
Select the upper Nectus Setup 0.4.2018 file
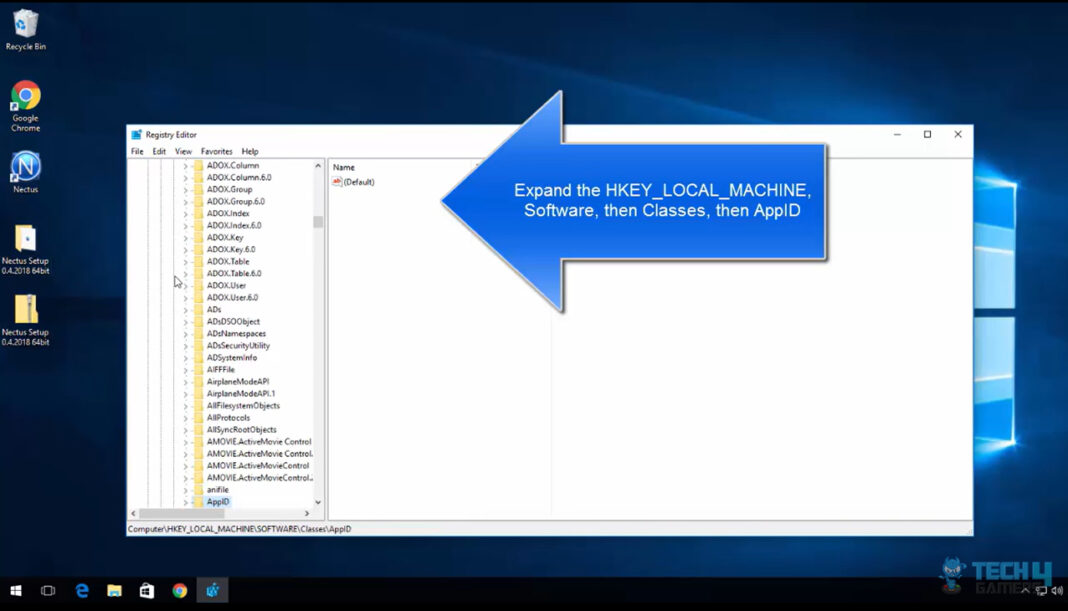[25, 249]
